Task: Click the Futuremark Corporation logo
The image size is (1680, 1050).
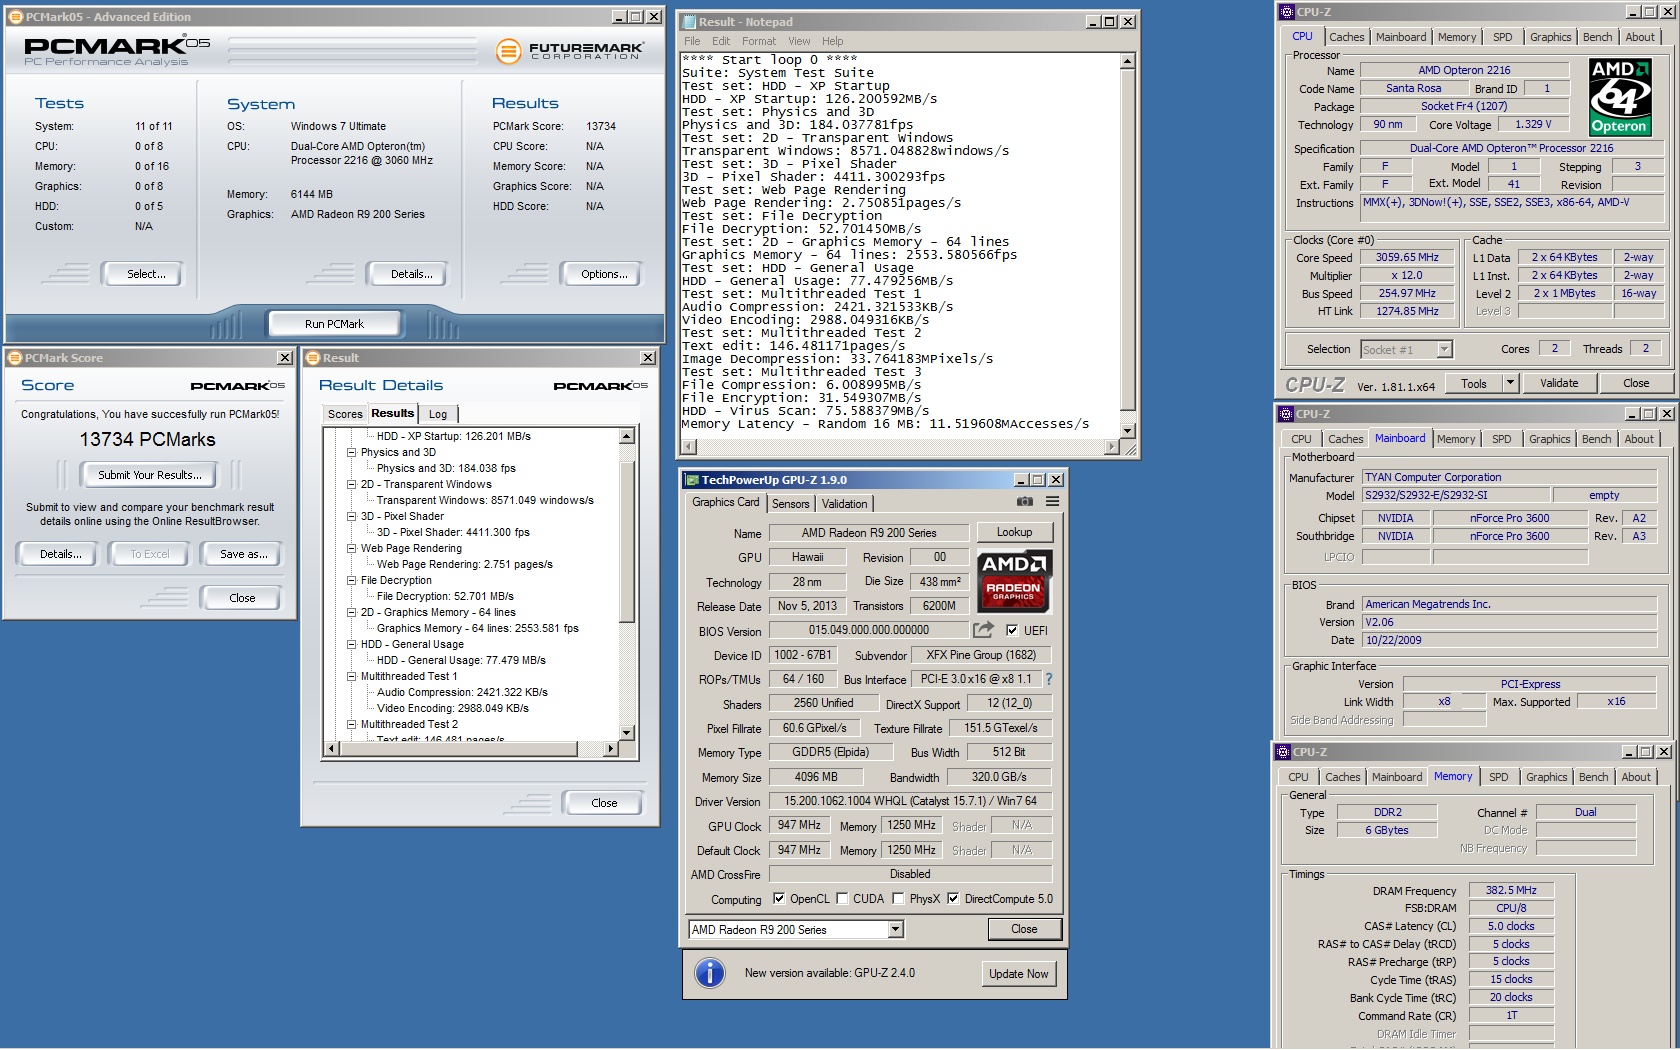Action: tap(570, 50)
